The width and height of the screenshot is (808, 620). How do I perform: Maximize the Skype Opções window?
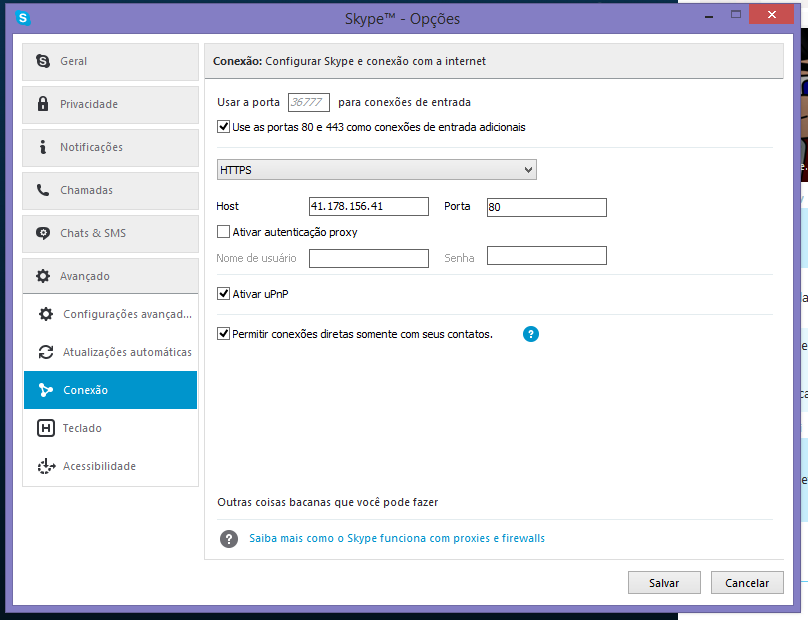pos(736,15)
